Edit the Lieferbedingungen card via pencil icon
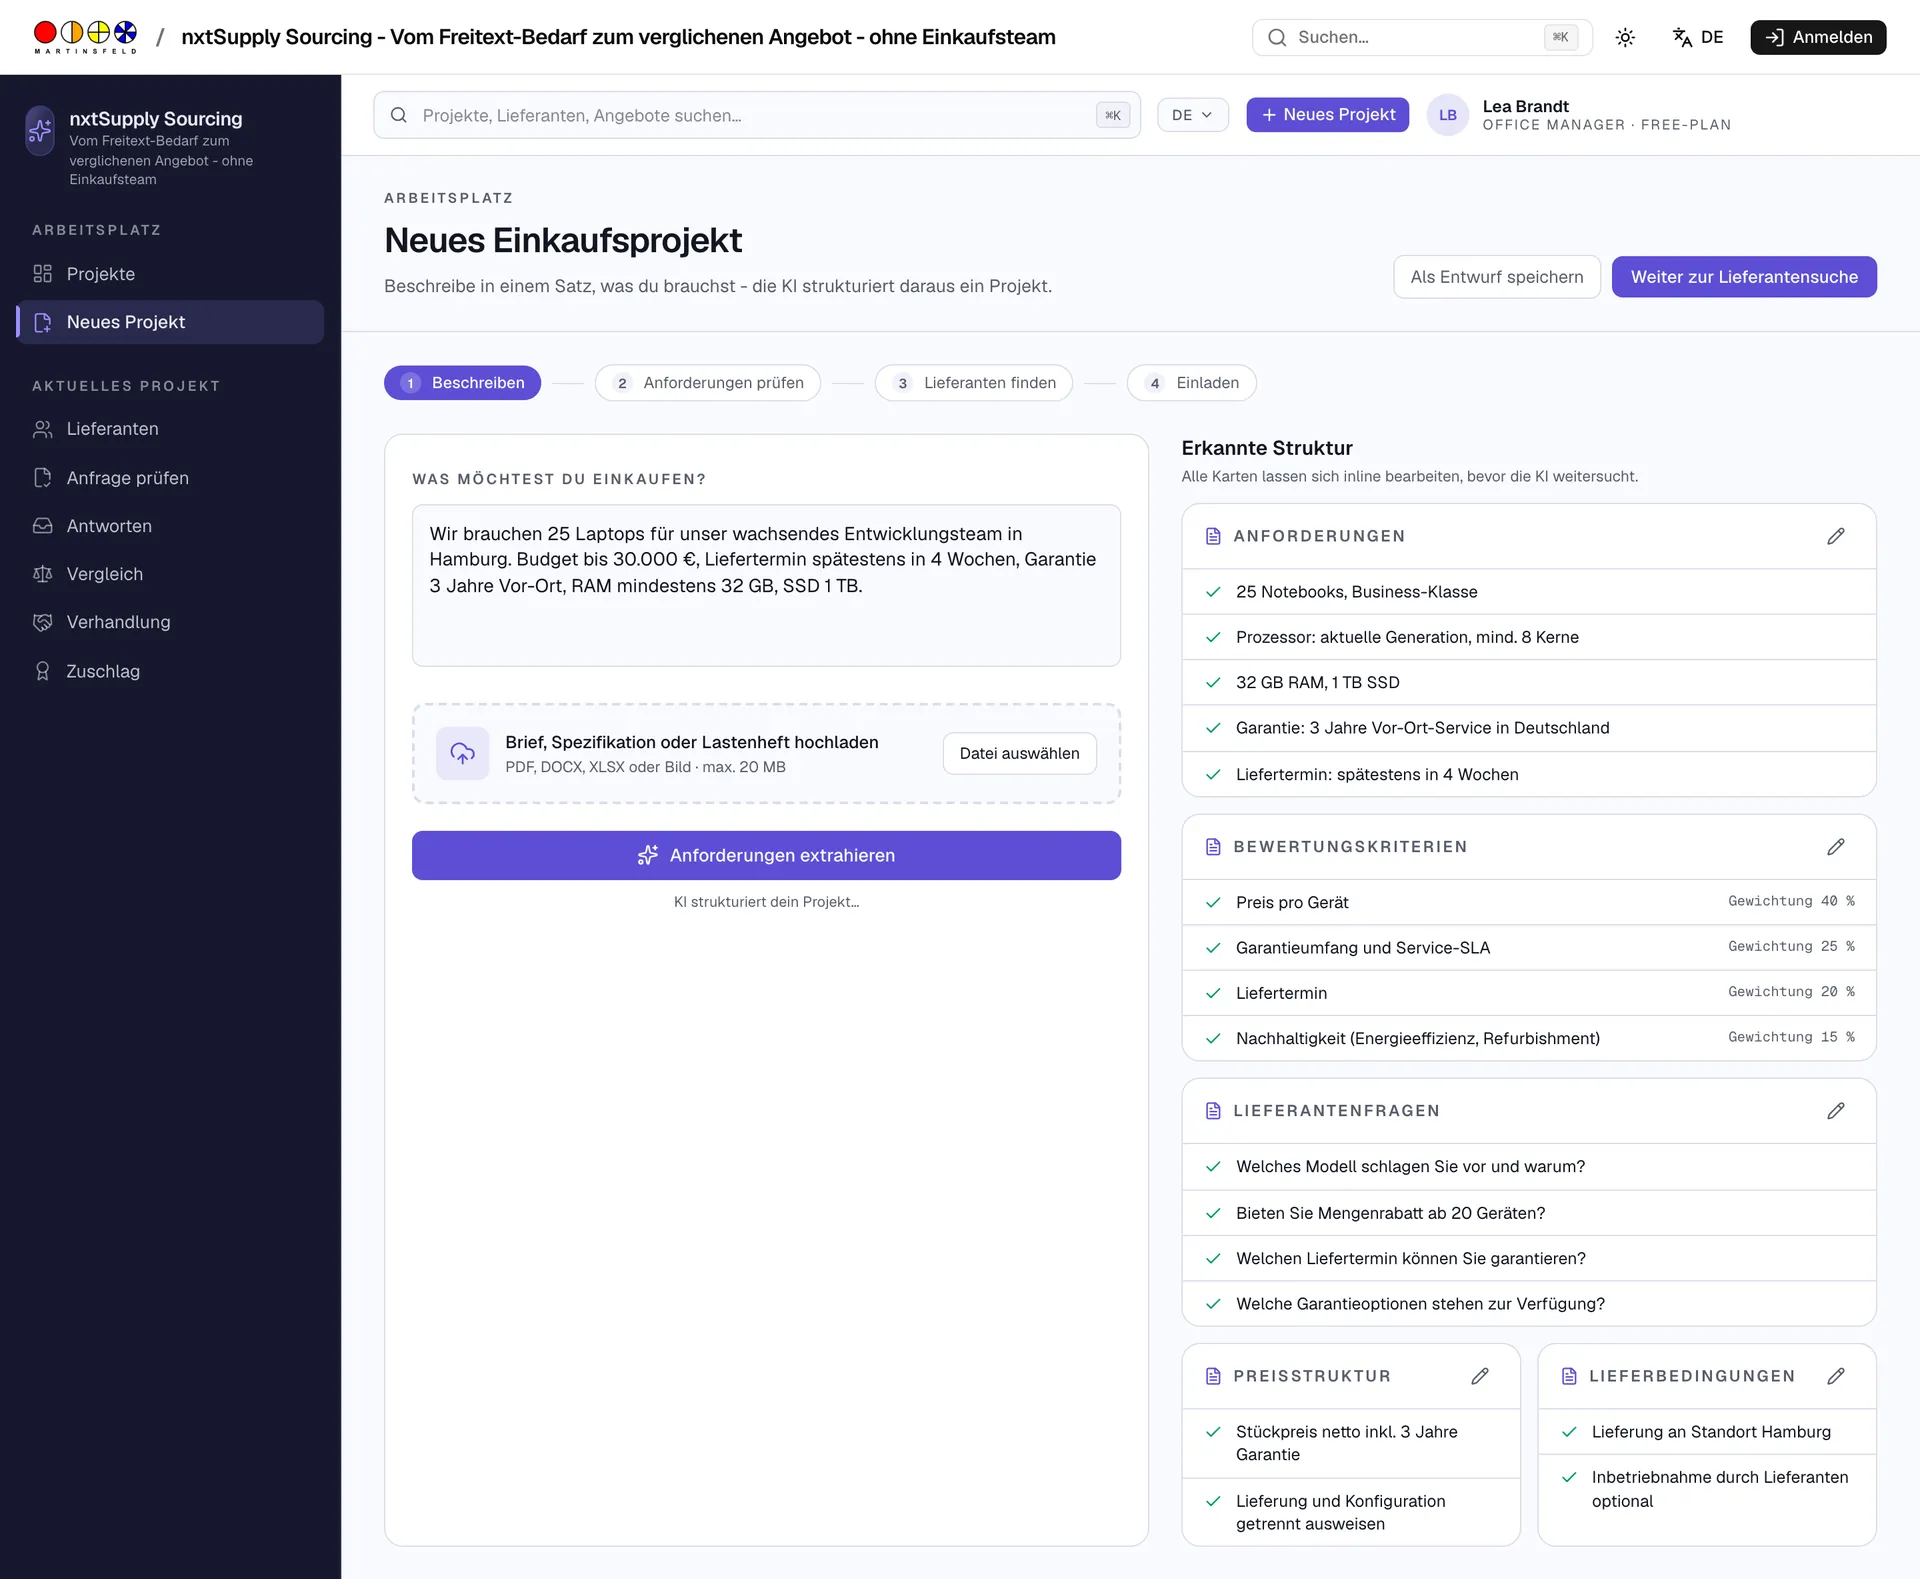Screen dimensions: 1920x1579 pyautogui.click(x=1836, y=1376)
